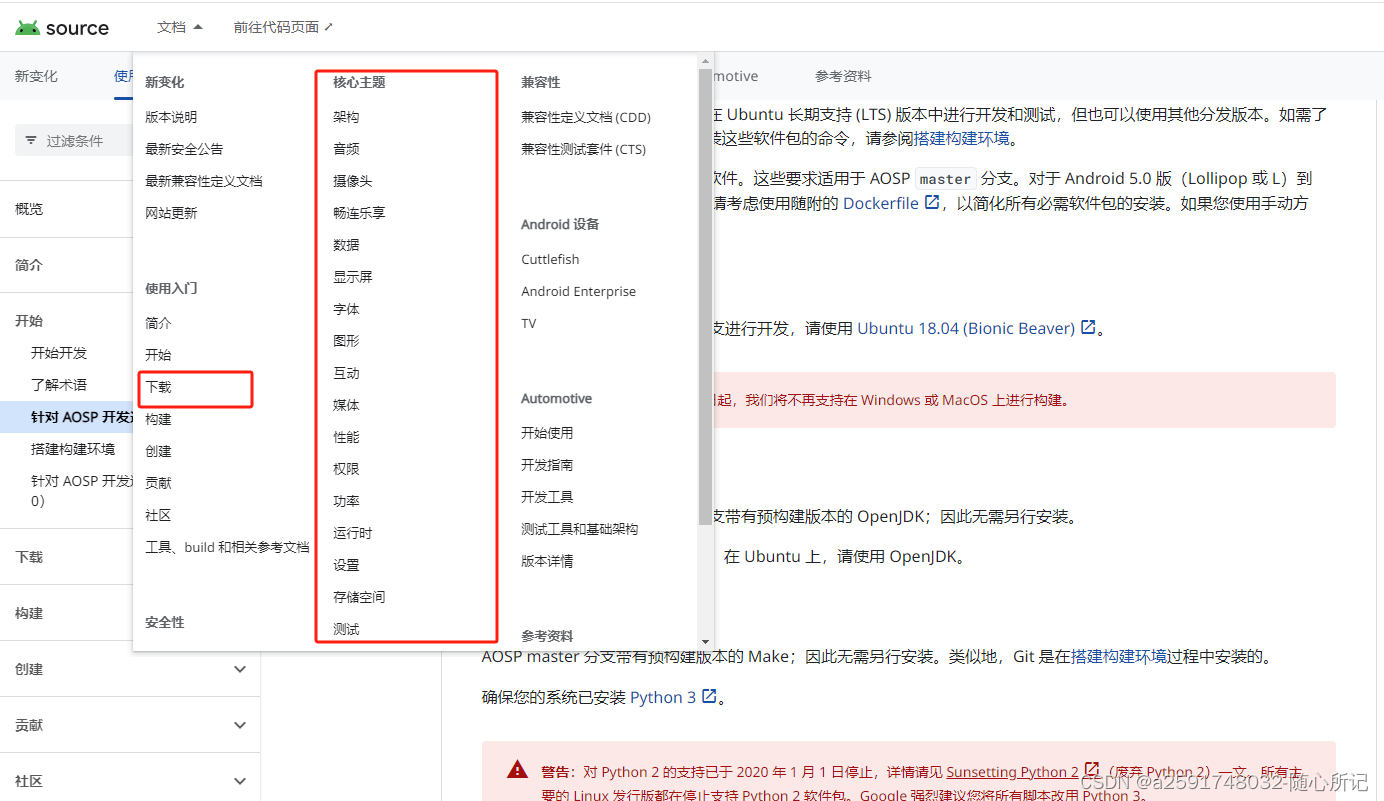This screenshot has height=801, width=1384.
Task: Open Android Enterprise menu entry
Action: (578, 291)
